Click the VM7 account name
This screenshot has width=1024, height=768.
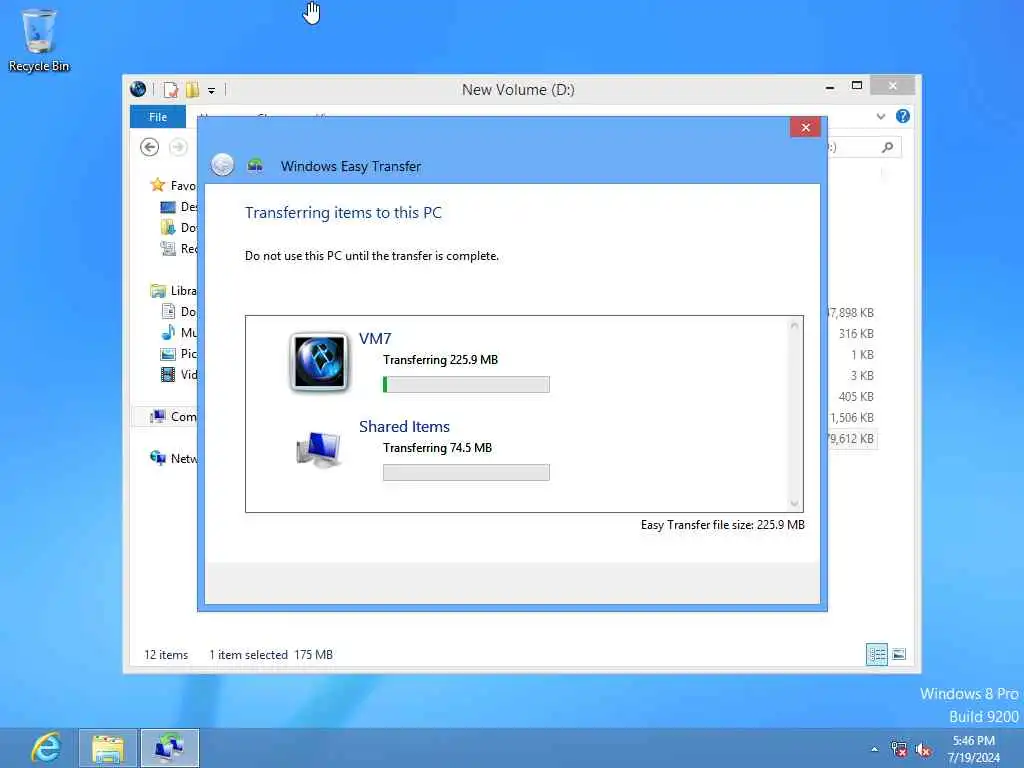[x=375, y=338]
